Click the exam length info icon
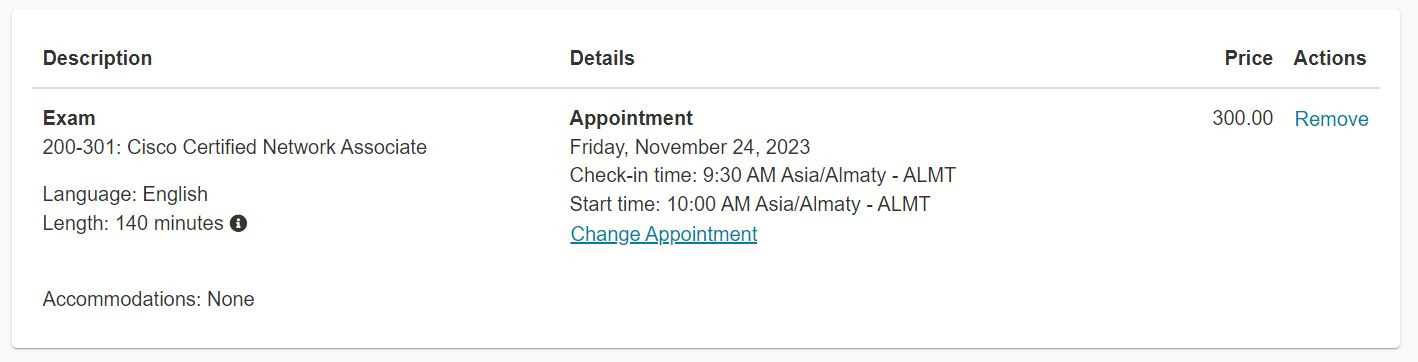 (238, 224)
